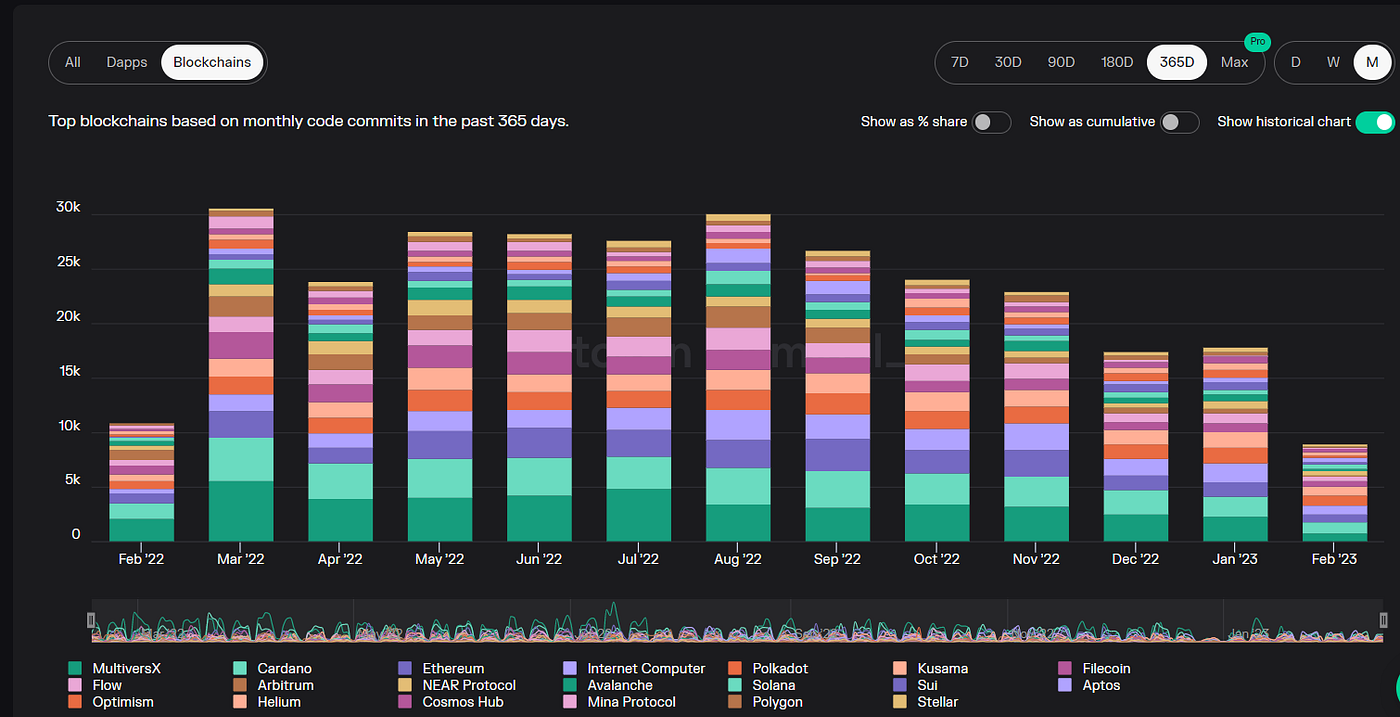
Task: Toggle Internet Computer legend swatch
Action: click(x=570, y=668)
